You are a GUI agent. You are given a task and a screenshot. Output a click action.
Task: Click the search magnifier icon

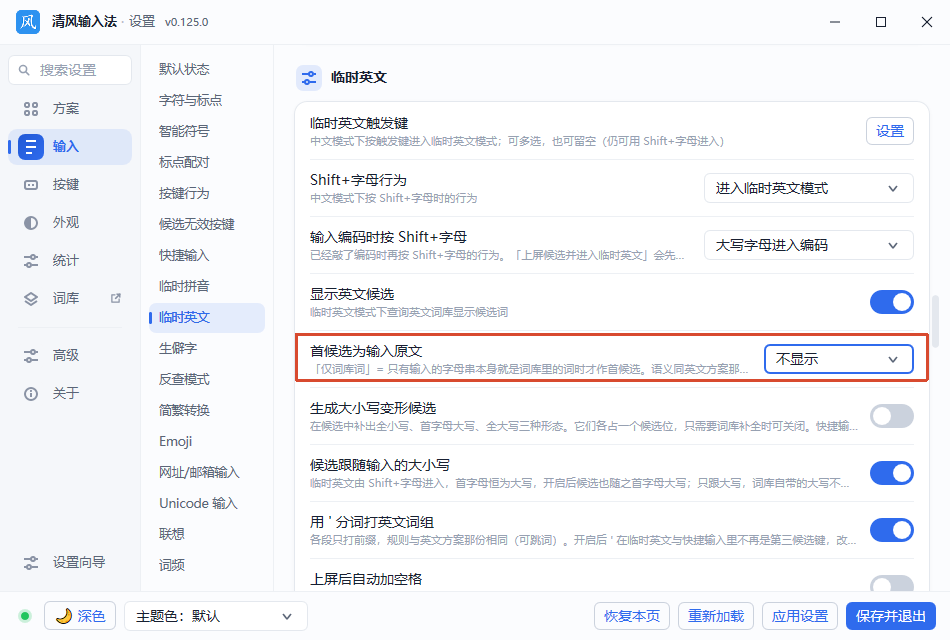pos(24,70)
